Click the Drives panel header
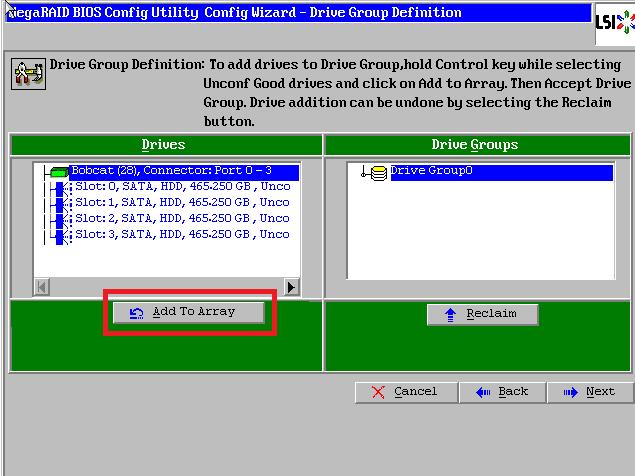 click(x=166, y=145)
